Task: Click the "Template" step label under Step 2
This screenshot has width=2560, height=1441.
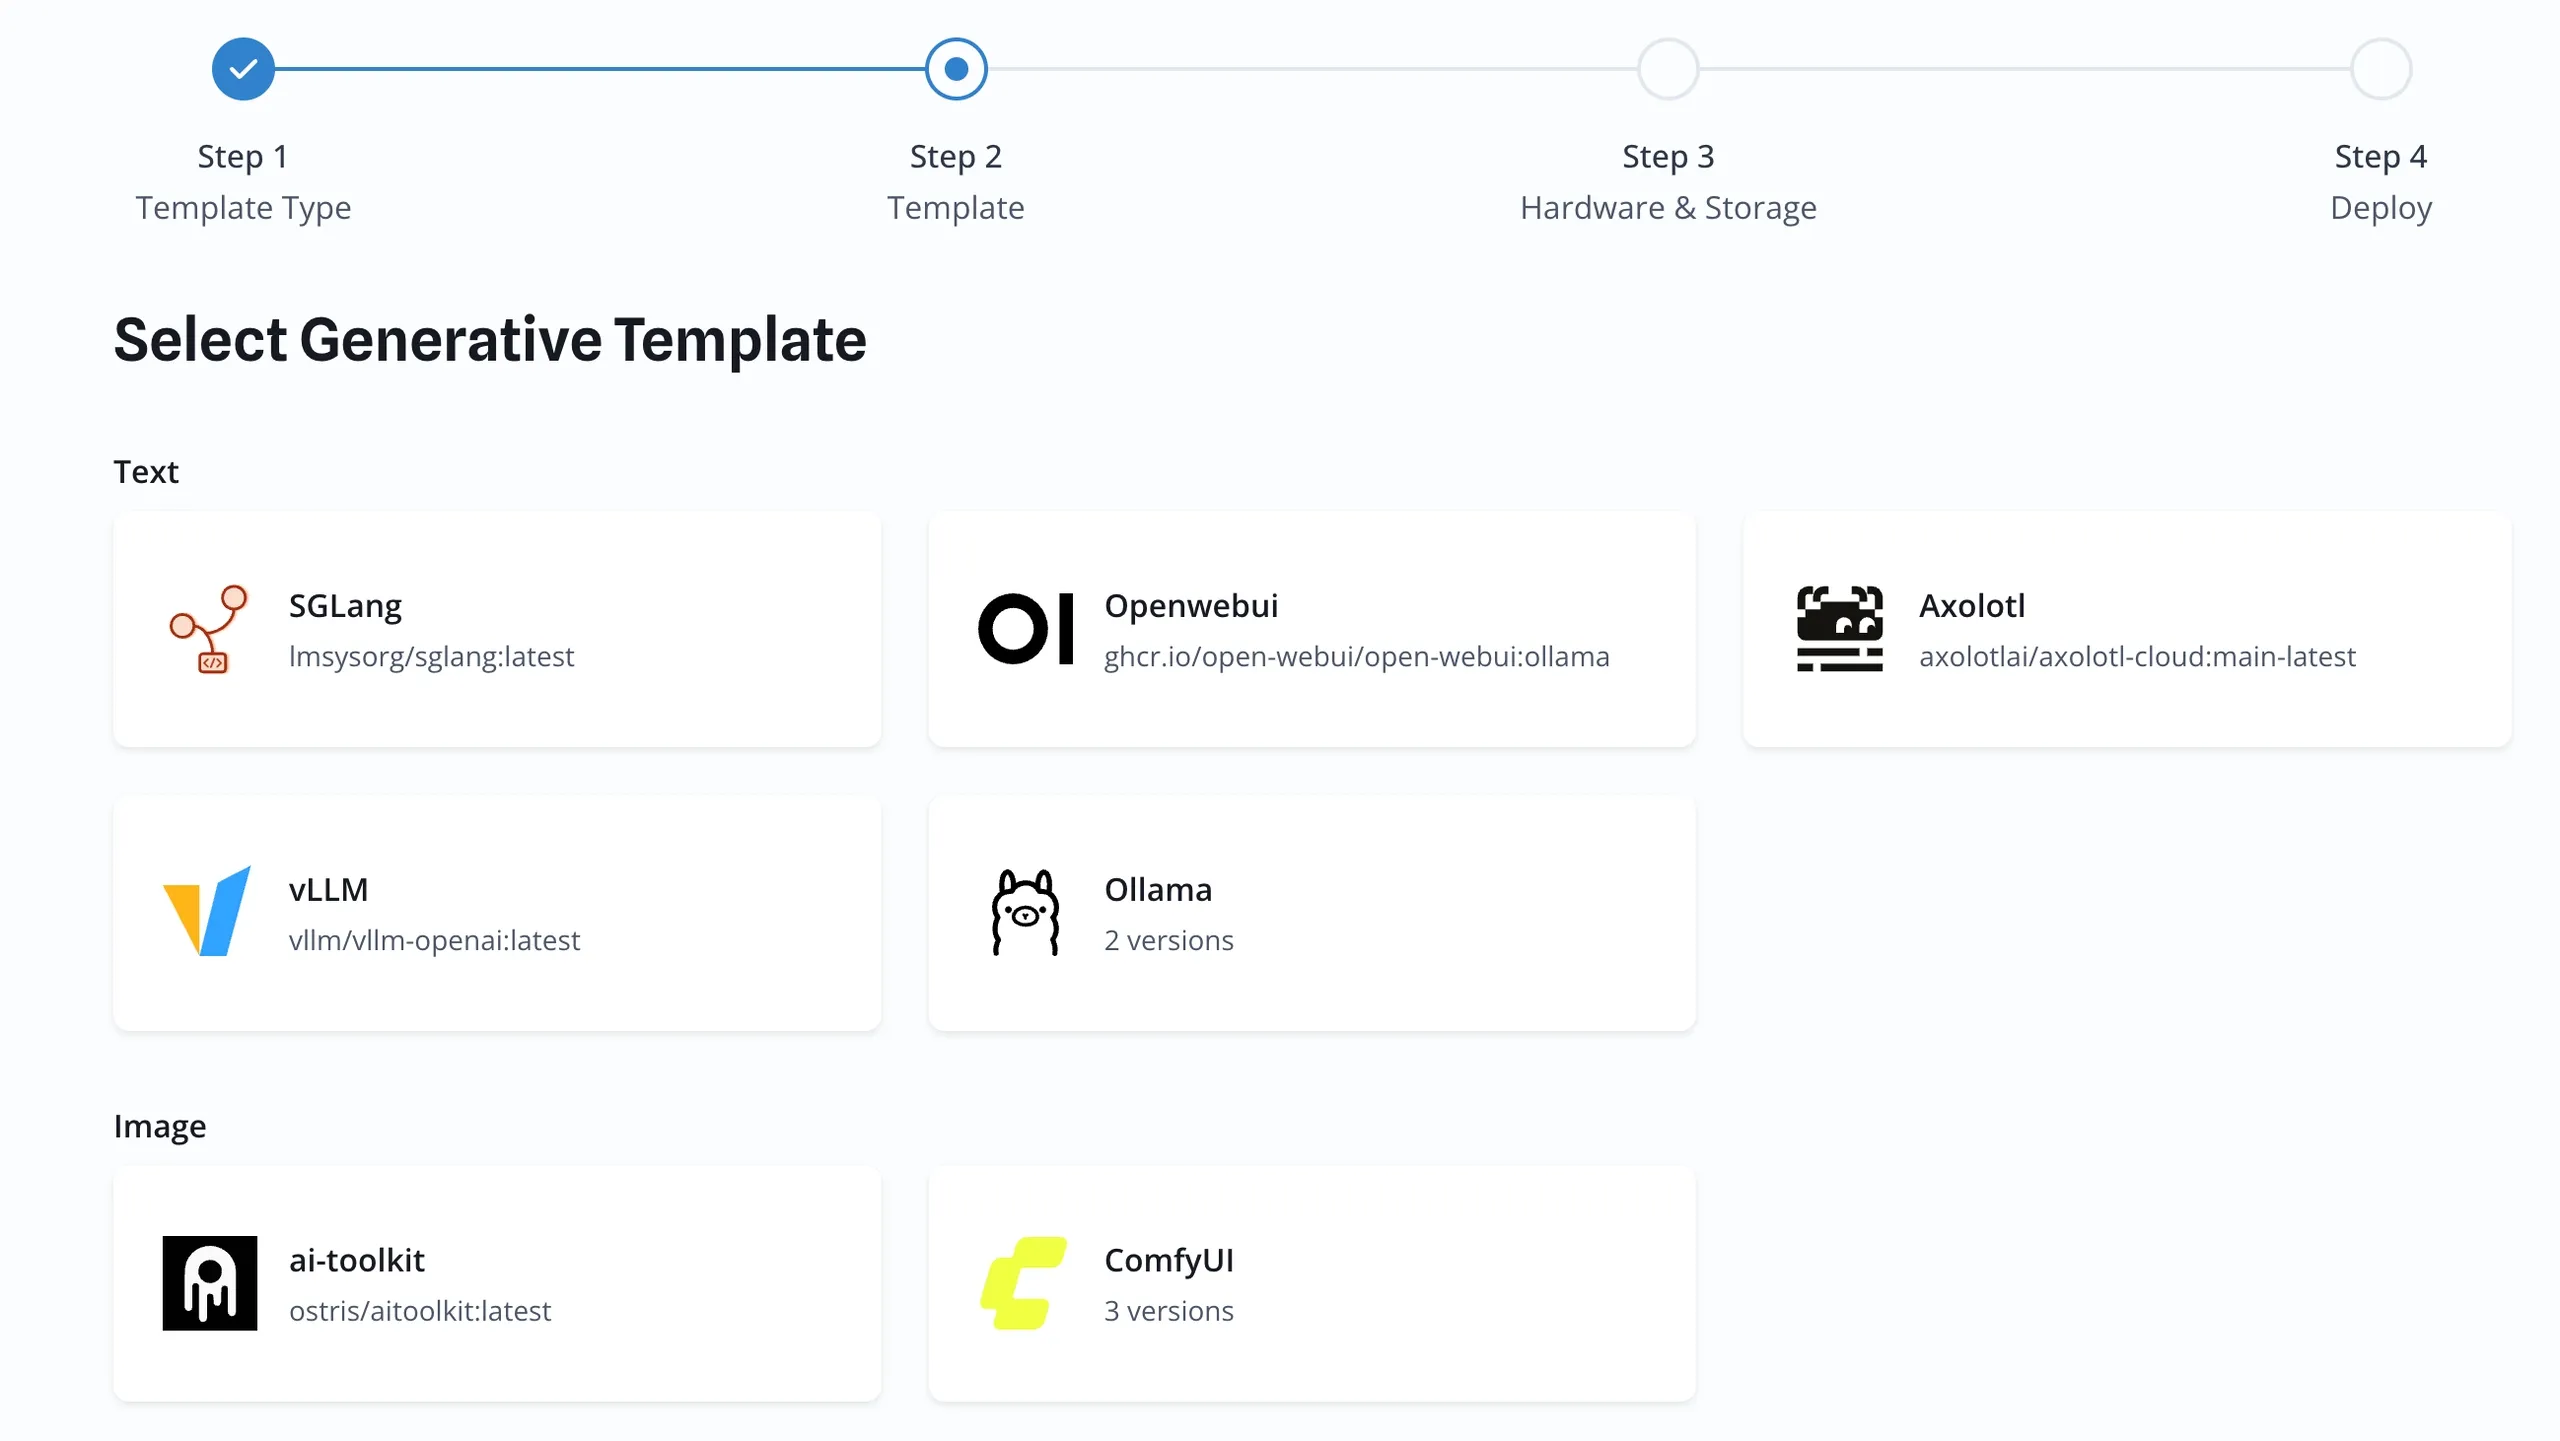Action: pos(956,208)
